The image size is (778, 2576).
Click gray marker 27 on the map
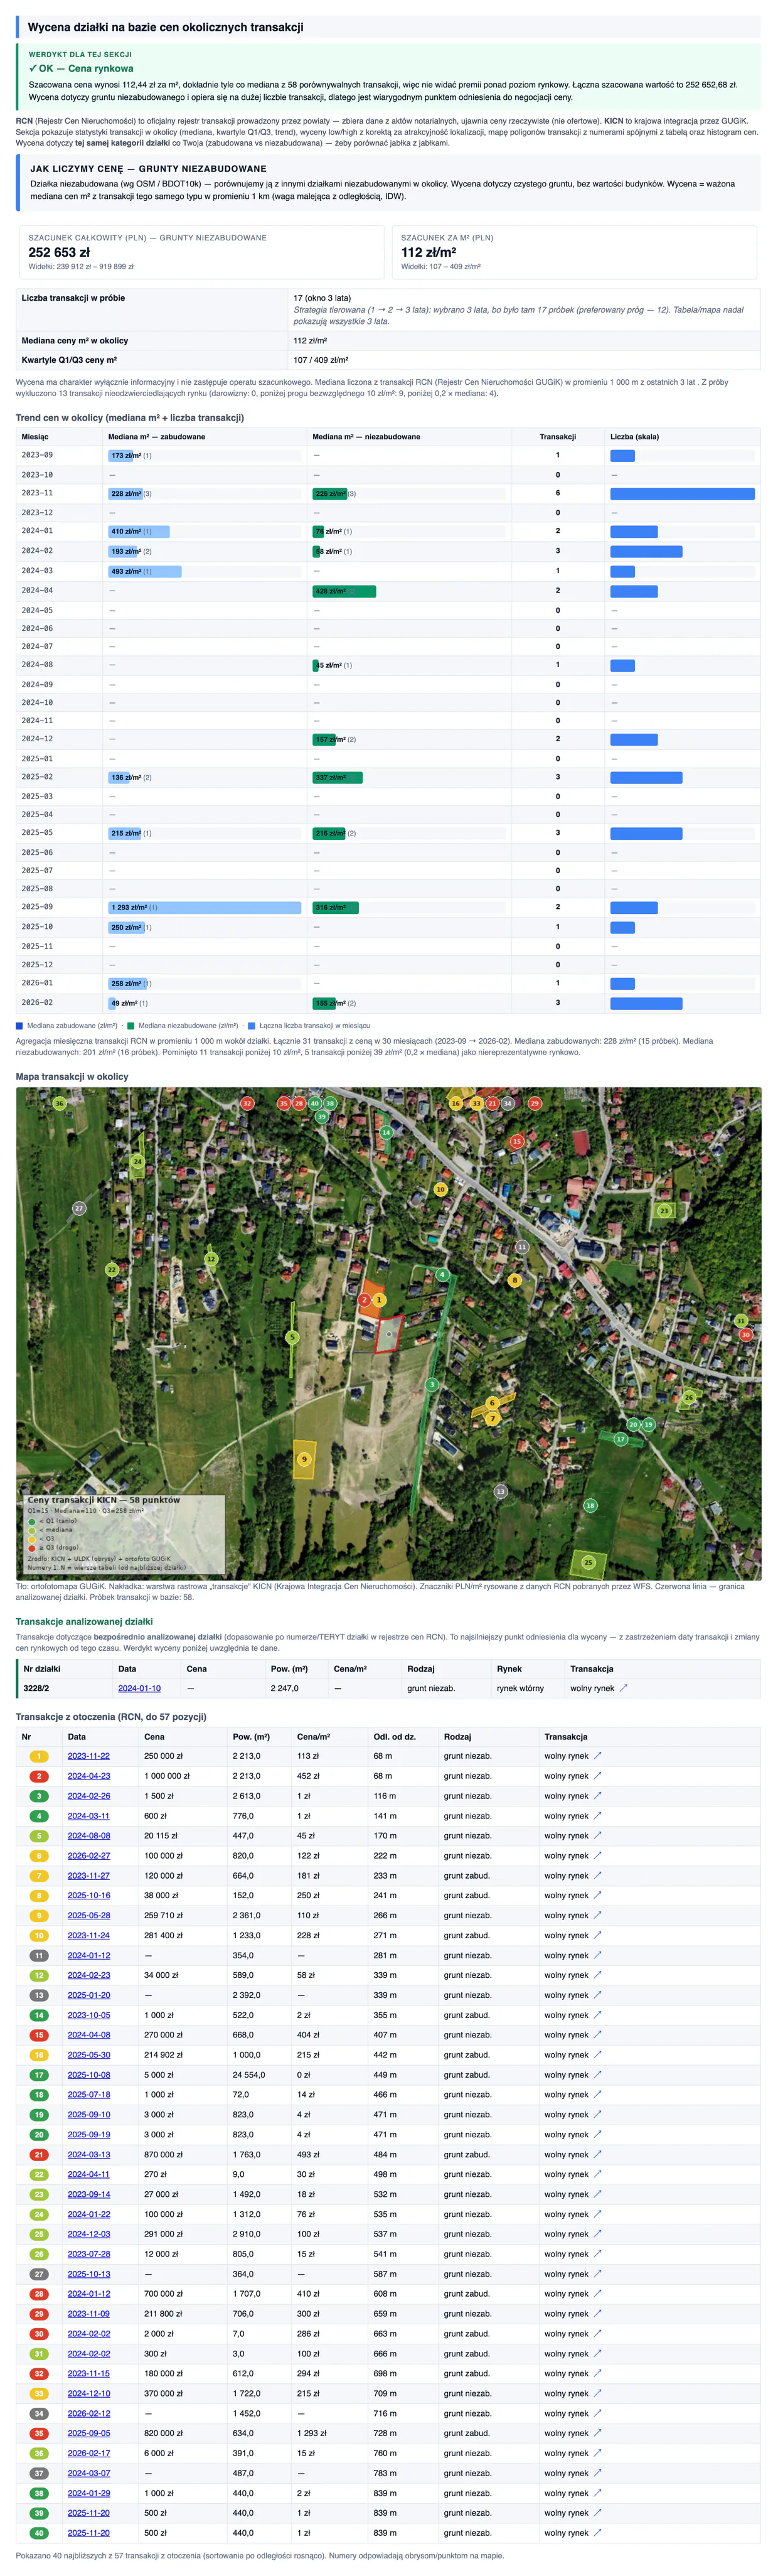[x=79, y=1208]
